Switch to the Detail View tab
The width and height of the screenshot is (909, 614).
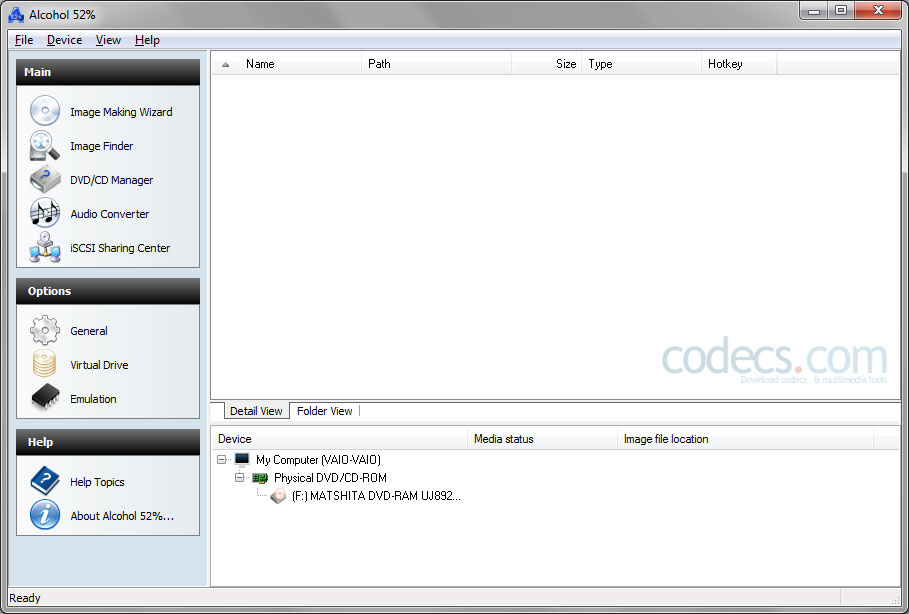click(x=256, y=411)
